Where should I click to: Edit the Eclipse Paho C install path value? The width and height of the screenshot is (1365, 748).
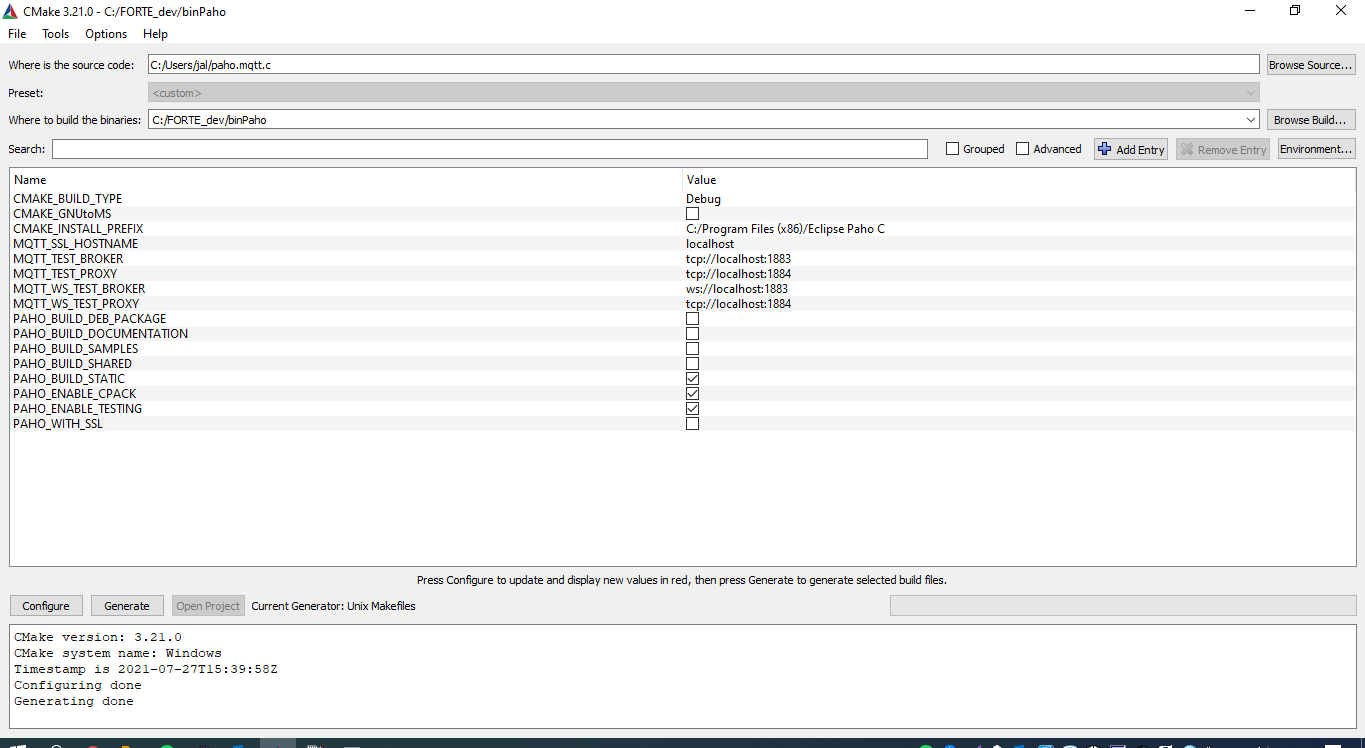tap(785, 229)
